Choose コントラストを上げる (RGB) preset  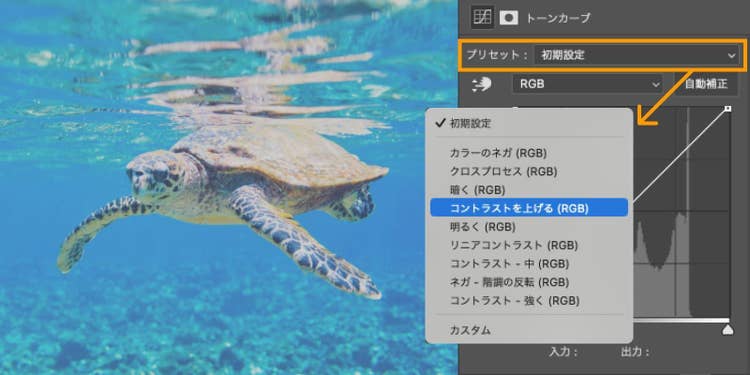[x=529, y=208]
